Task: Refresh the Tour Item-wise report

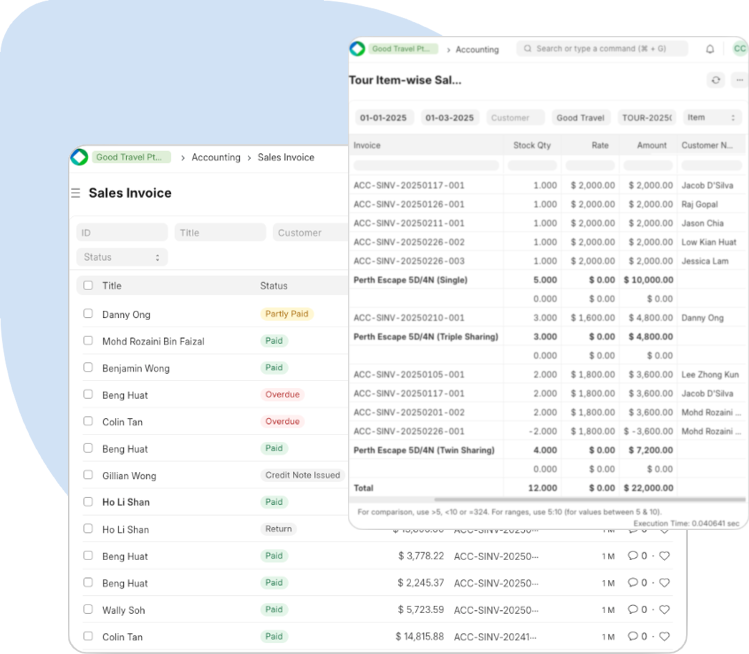Action: point(716,80)
